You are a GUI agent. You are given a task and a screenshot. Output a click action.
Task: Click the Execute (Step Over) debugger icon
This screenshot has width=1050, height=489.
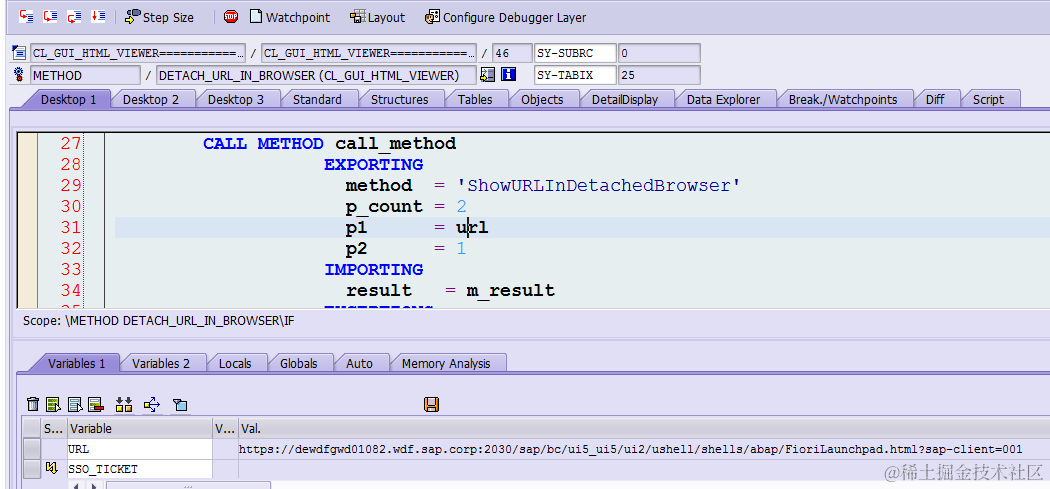tap(50, 17)
